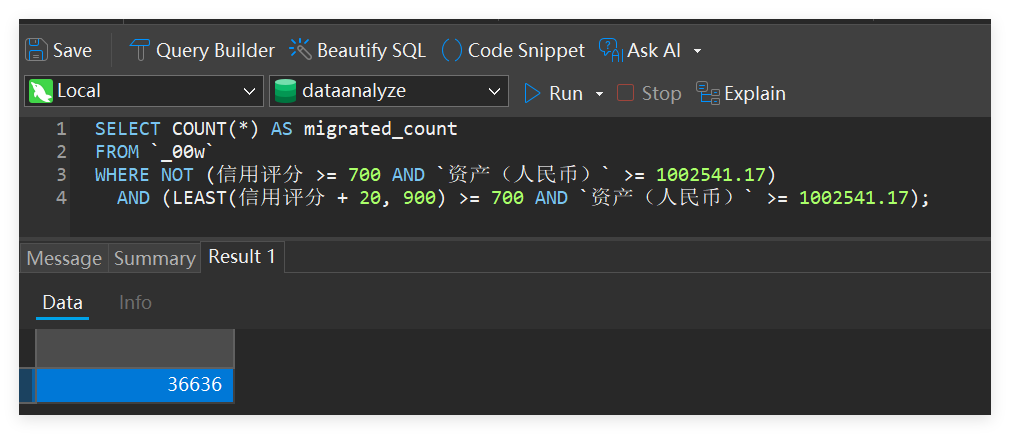Select the result cell 36636
Viewport: 1010px width, 434px height.
point(135,385)
